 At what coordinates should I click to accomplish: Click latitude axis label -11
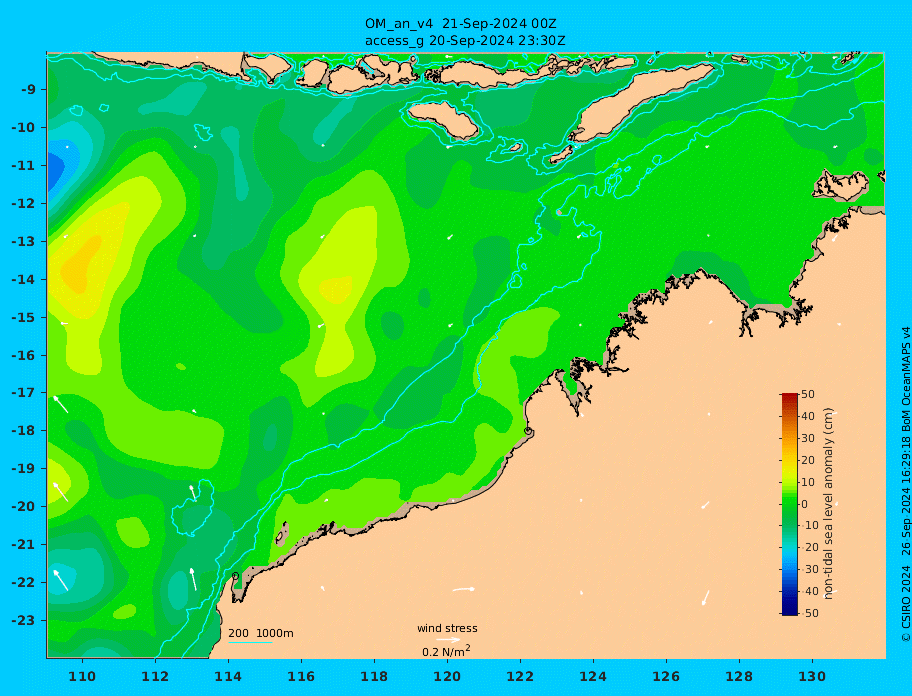[x=23, y=166]
